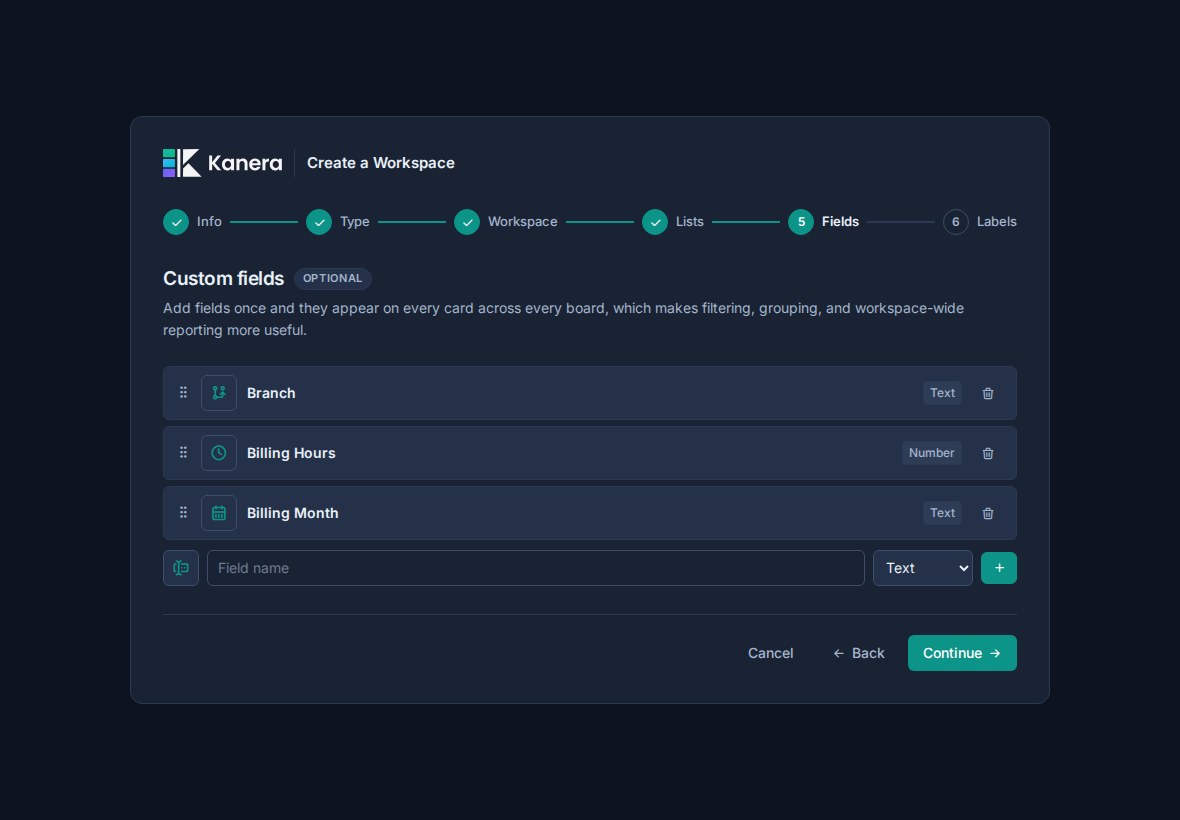Click the calendar icon beside Billing Month
This screenshot has height=820, width=1180.
[219, 513]
